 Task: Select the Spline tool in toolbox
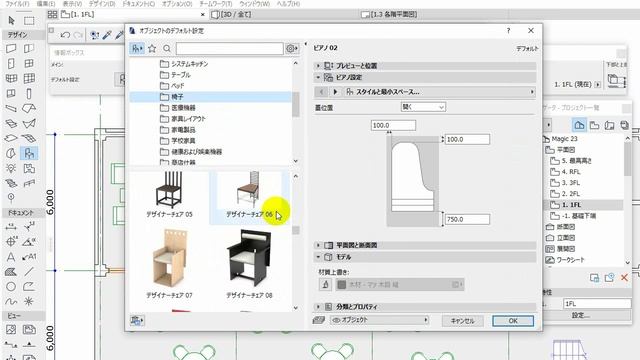tap(11, 302)
